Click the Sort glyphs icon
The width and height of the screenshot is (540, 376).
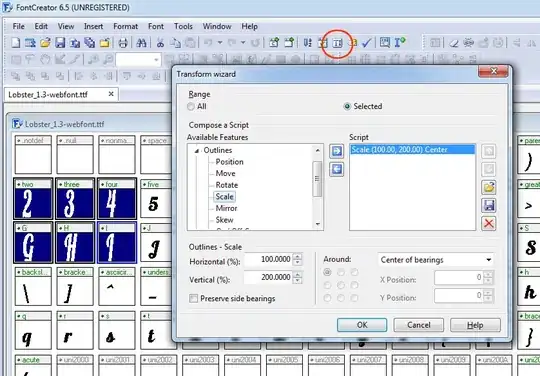click(308, 43)
